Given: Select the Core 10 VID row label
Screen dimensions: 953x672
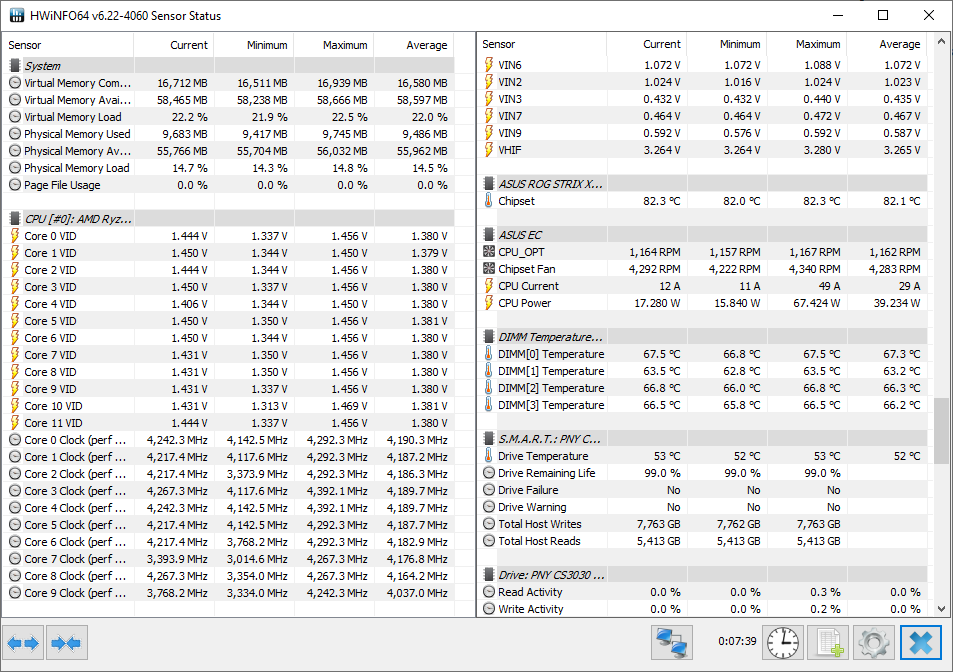Looking at the screenshot, I should pyautogui.click(x=53, y=406).
